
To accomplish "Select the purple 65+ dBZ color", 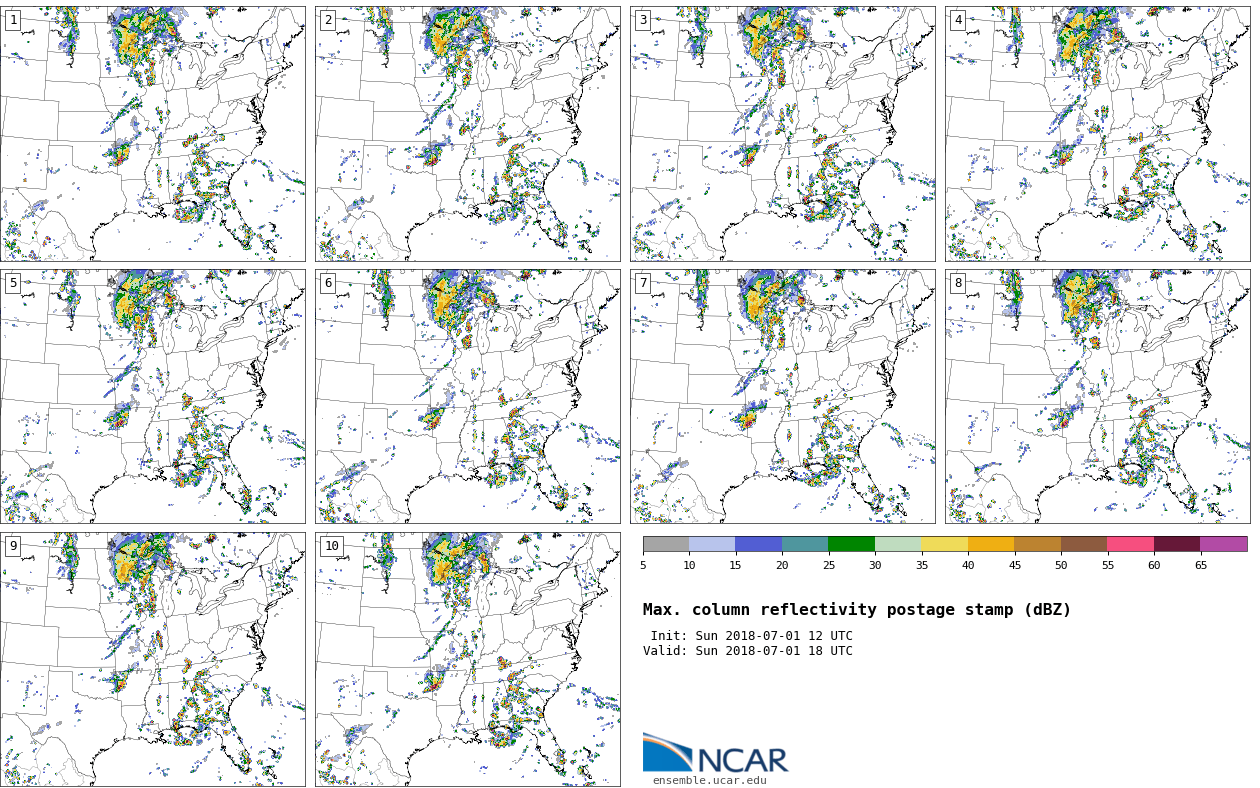I will coord(1223,544).
